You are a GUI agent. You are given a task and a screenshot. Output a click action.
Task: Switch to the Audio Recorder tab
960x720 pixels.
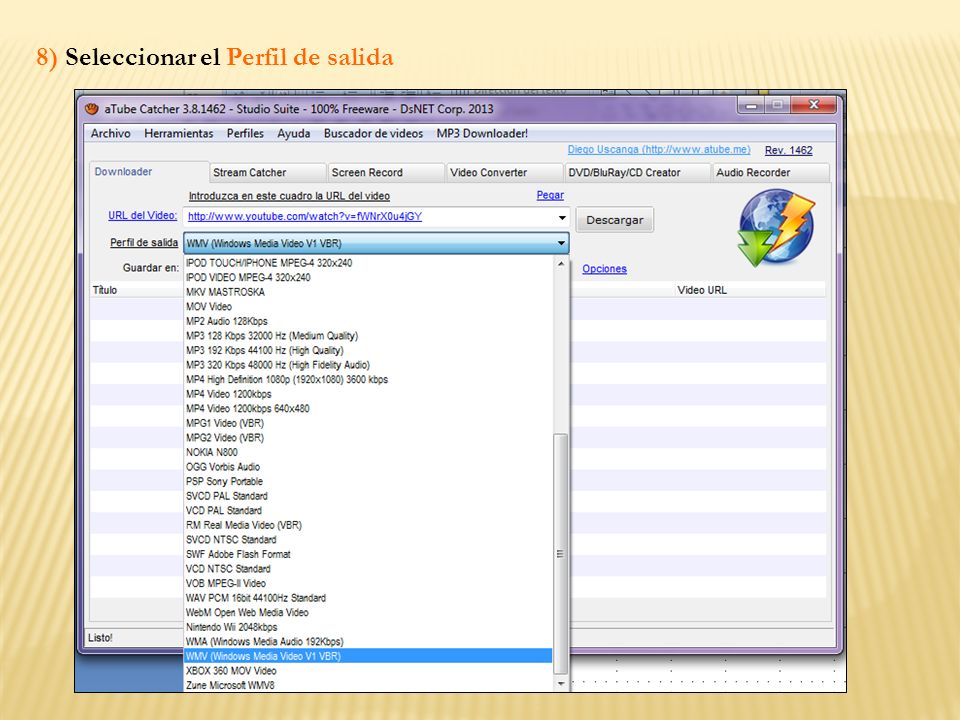point(770,173)
